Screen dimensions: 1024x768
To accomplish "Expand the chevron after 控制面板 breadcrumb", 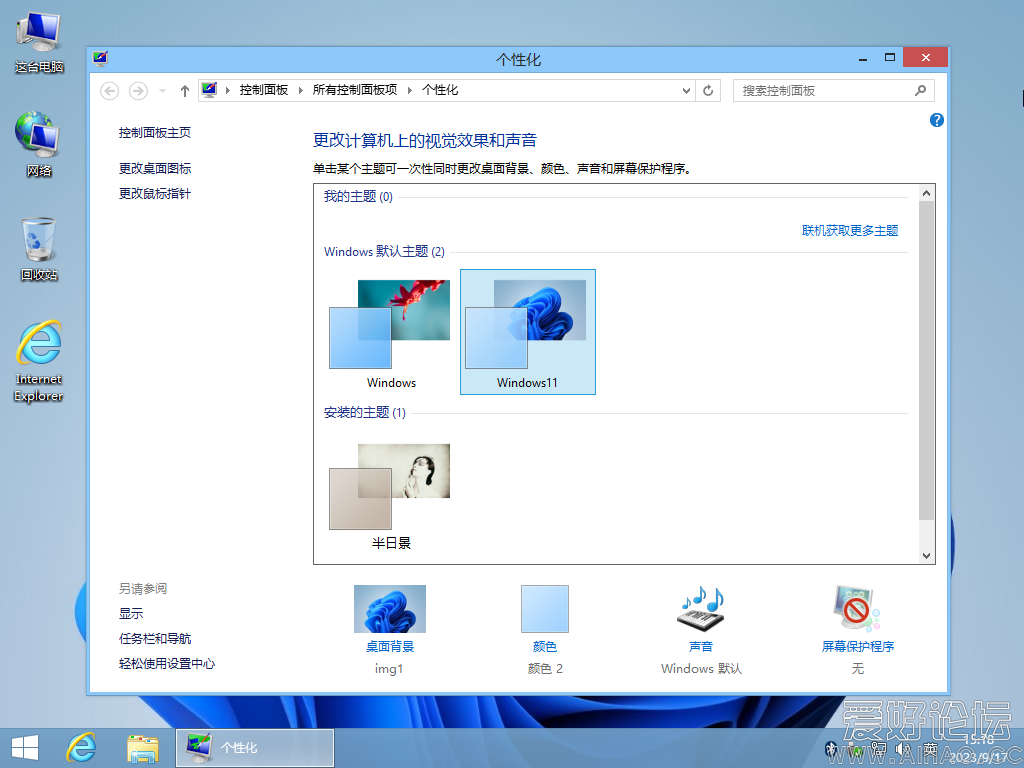I will coord(300,90).
